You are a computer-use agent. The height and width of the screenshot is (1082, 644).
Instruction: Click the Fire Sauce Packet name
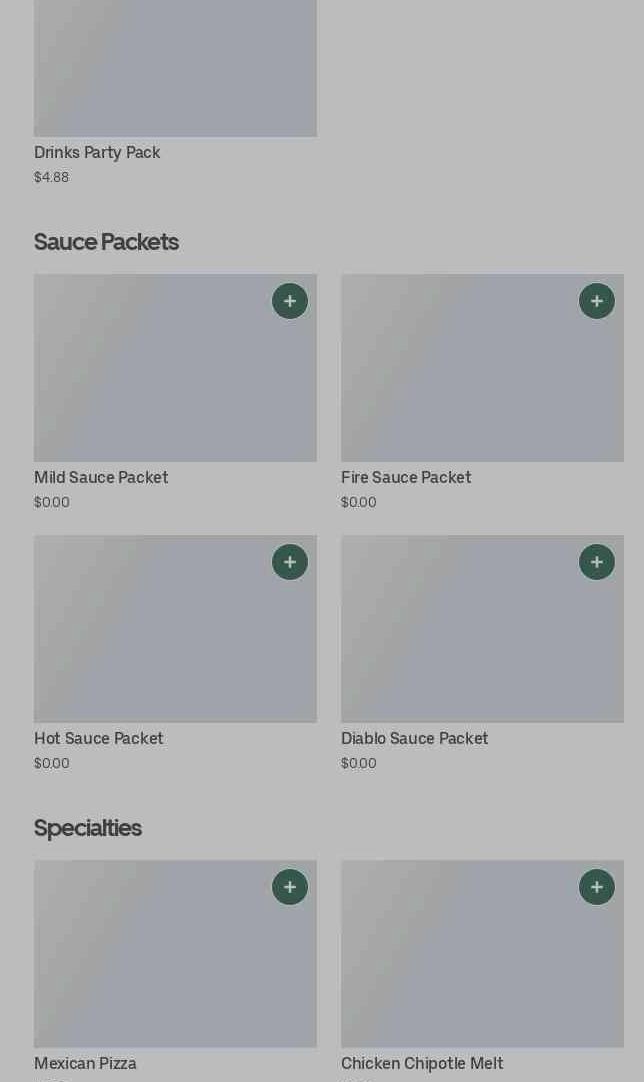(406, 478)
